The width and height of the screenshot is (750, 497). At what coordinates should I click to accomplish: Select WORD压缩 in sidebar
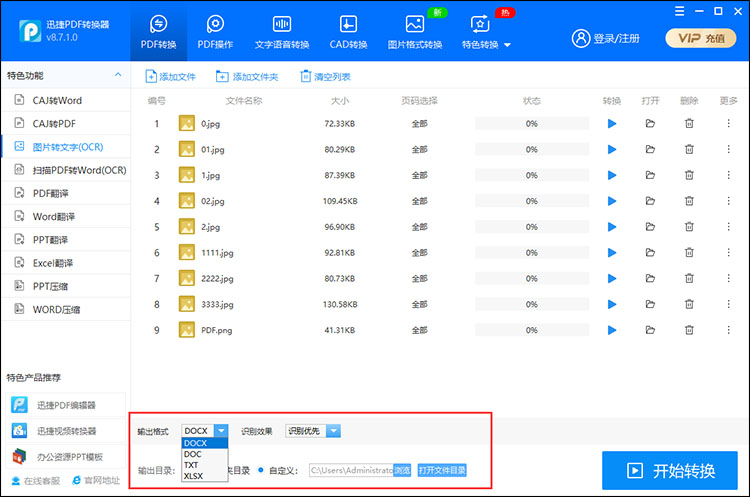[x=66, y=309]
